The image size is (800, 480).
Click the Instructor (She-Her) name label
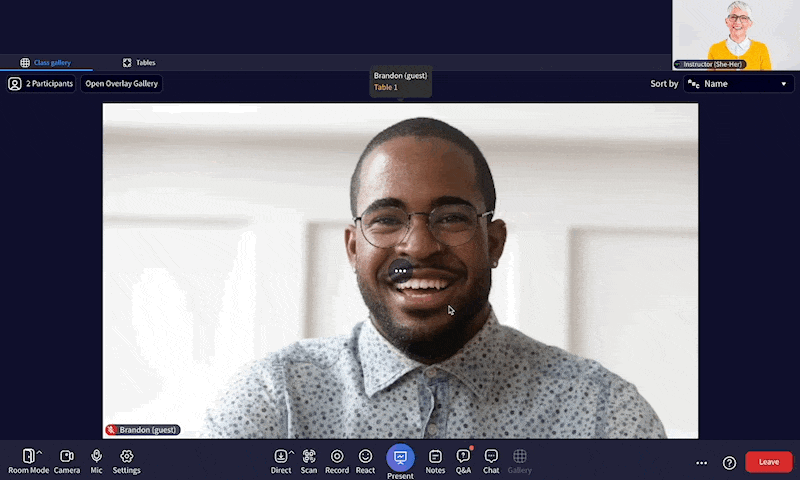pos(713,64)
